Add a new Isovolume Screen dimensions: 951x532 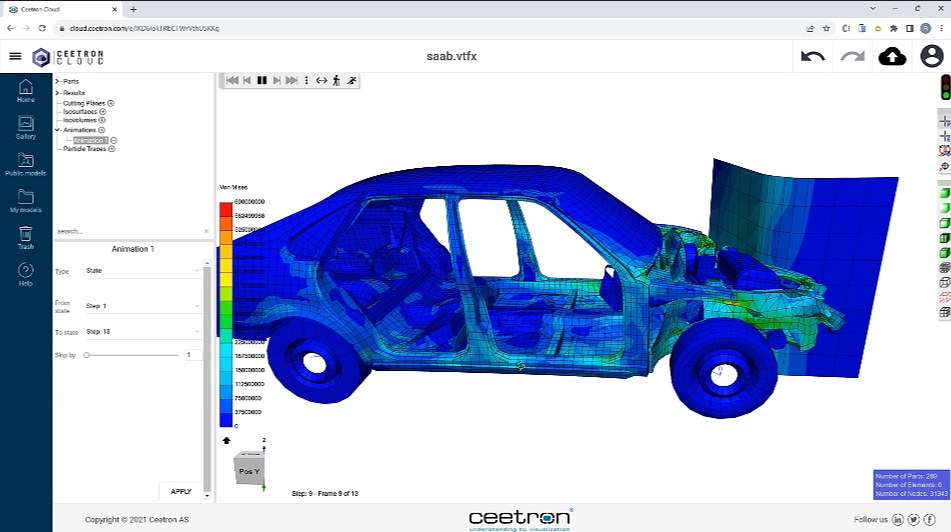[102, 120]
